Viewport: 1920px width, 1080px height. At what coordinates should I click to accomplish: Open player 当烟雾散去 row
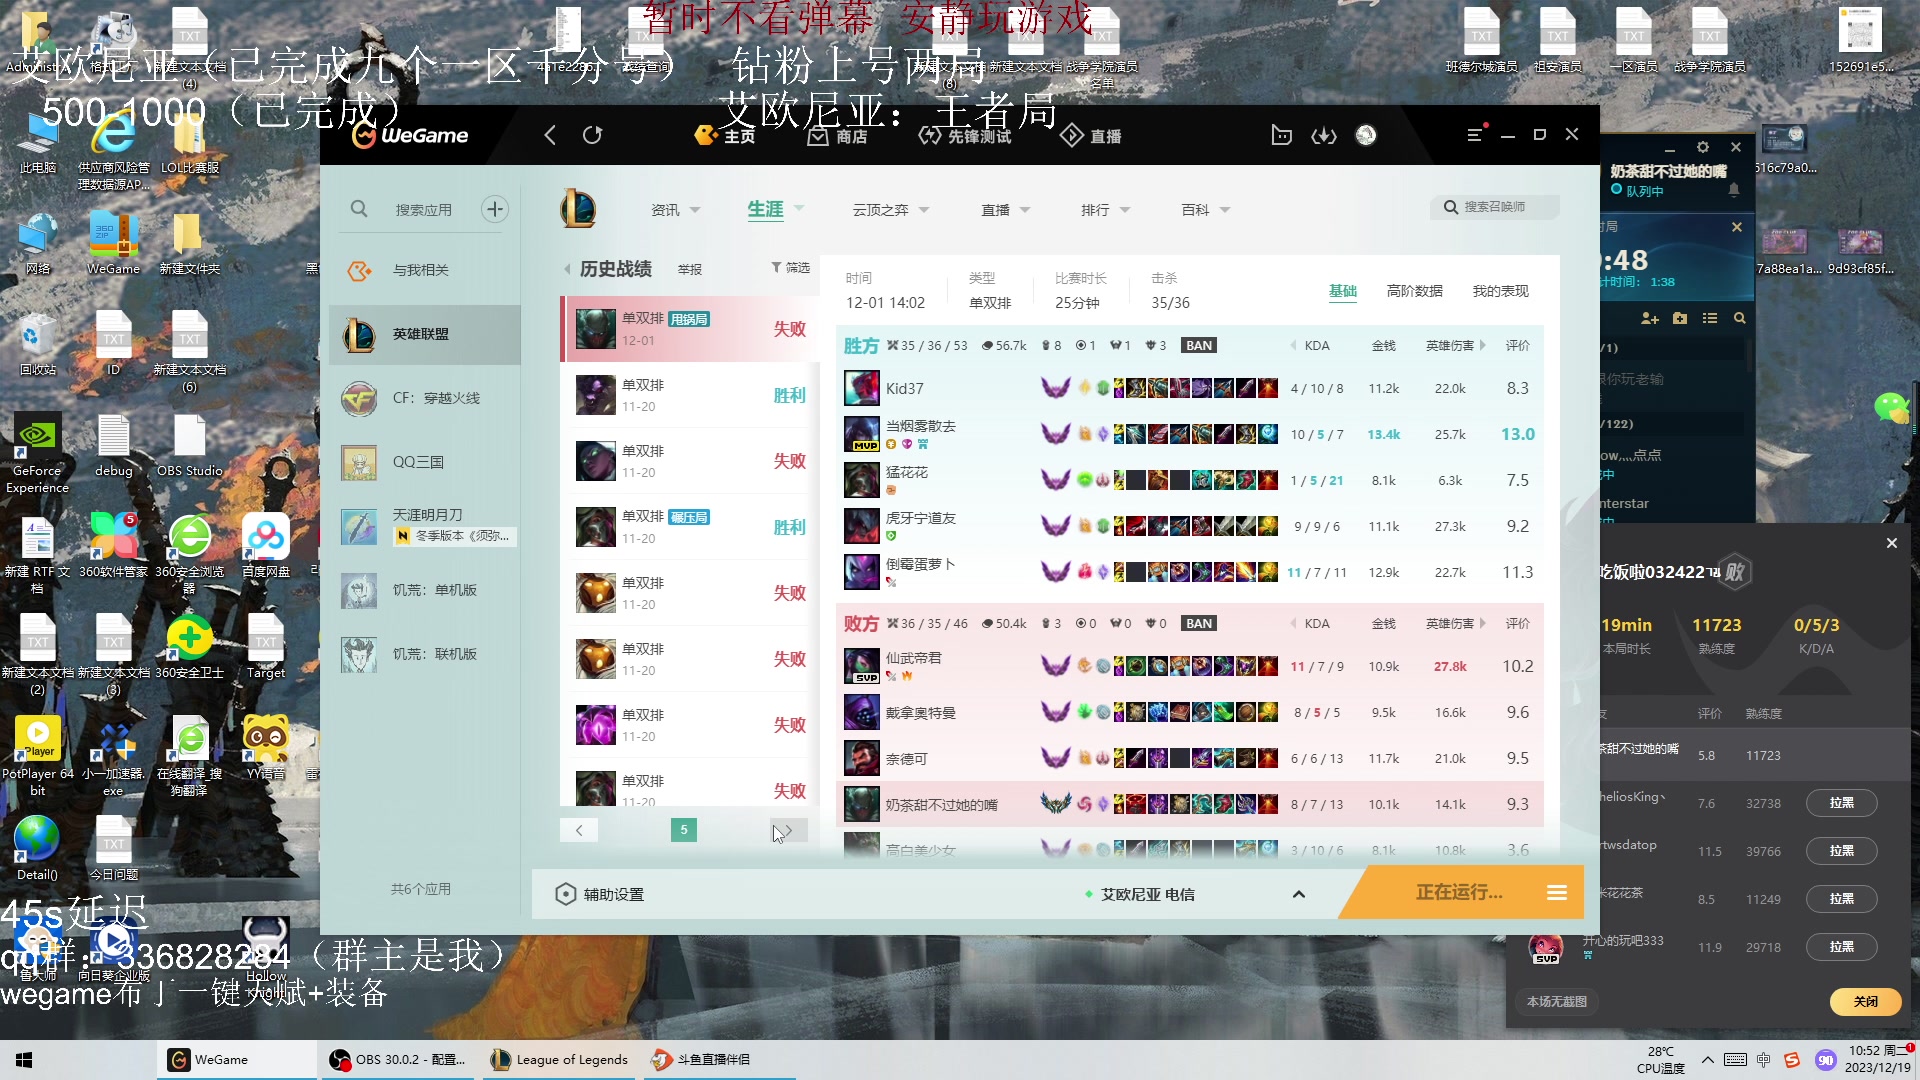(1190, 434)
